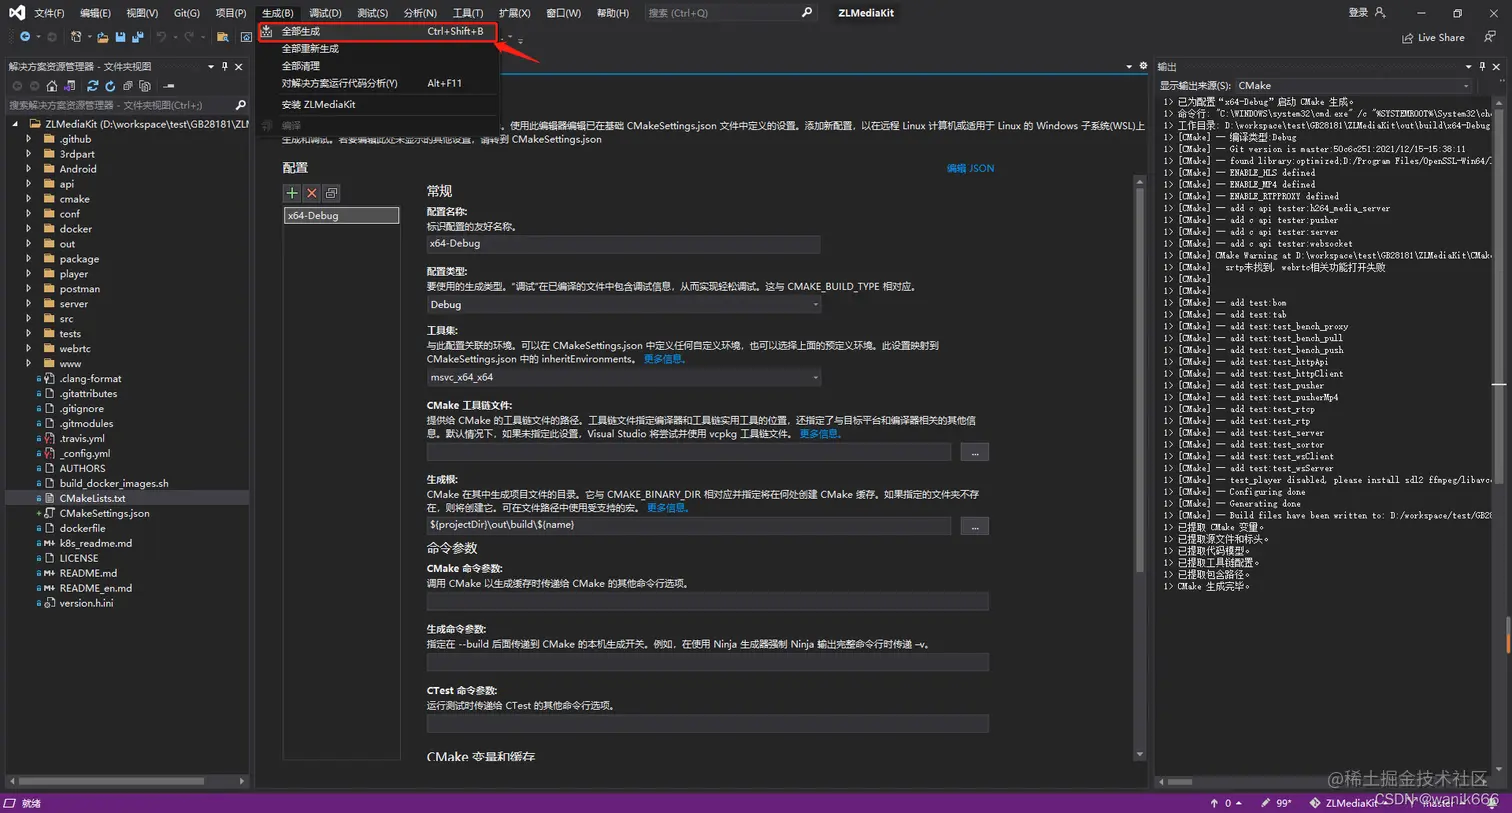The width and height of the screenshot is (1512, 813).
Task: Click the Solution Explorer search magnifier icon
Action: coord(240,105)
